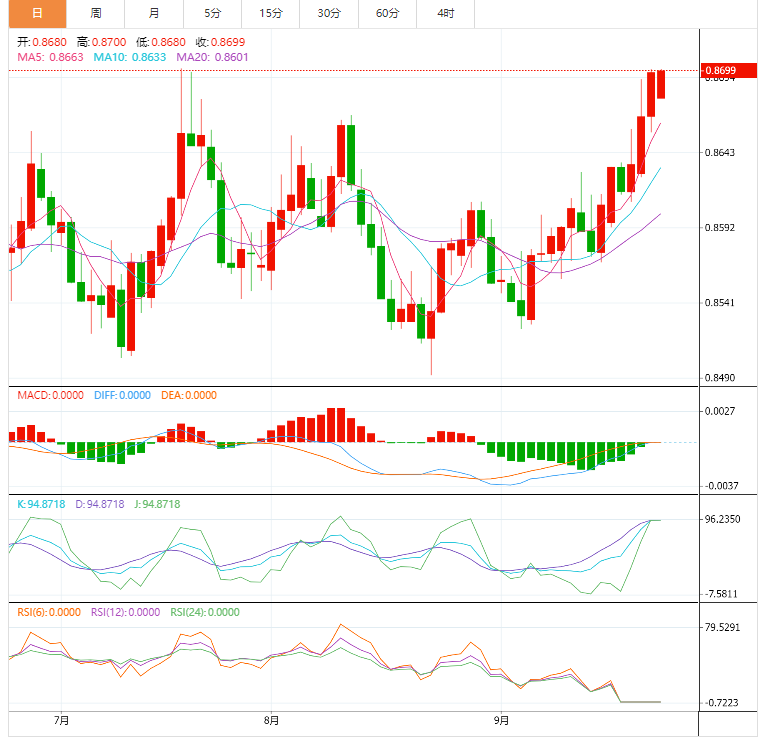
Task: Select the MA20 moving average label
Action: [x=212, y=58]
